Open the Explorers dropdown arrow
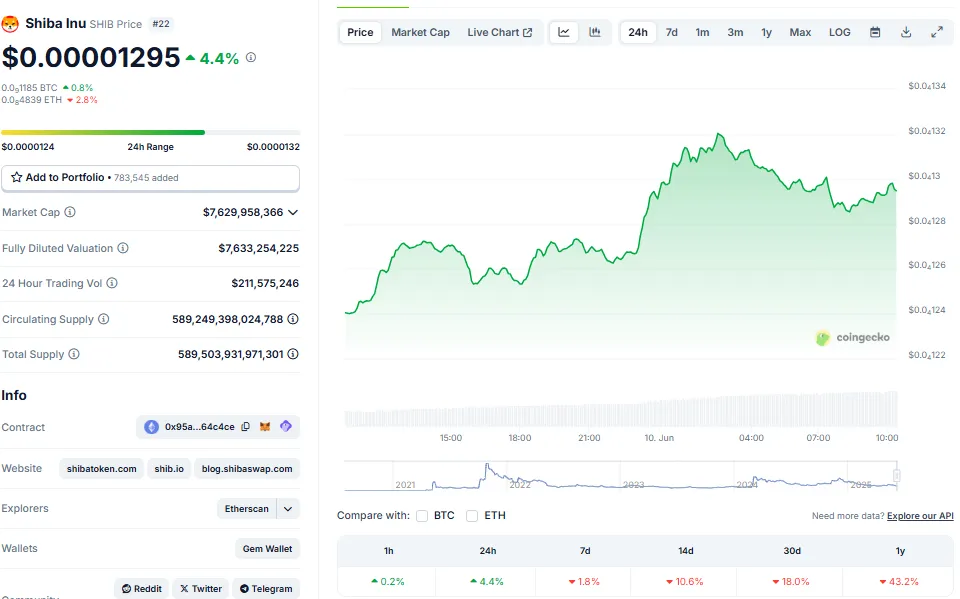The image size is (960, 599). click(x=288, y=509)
